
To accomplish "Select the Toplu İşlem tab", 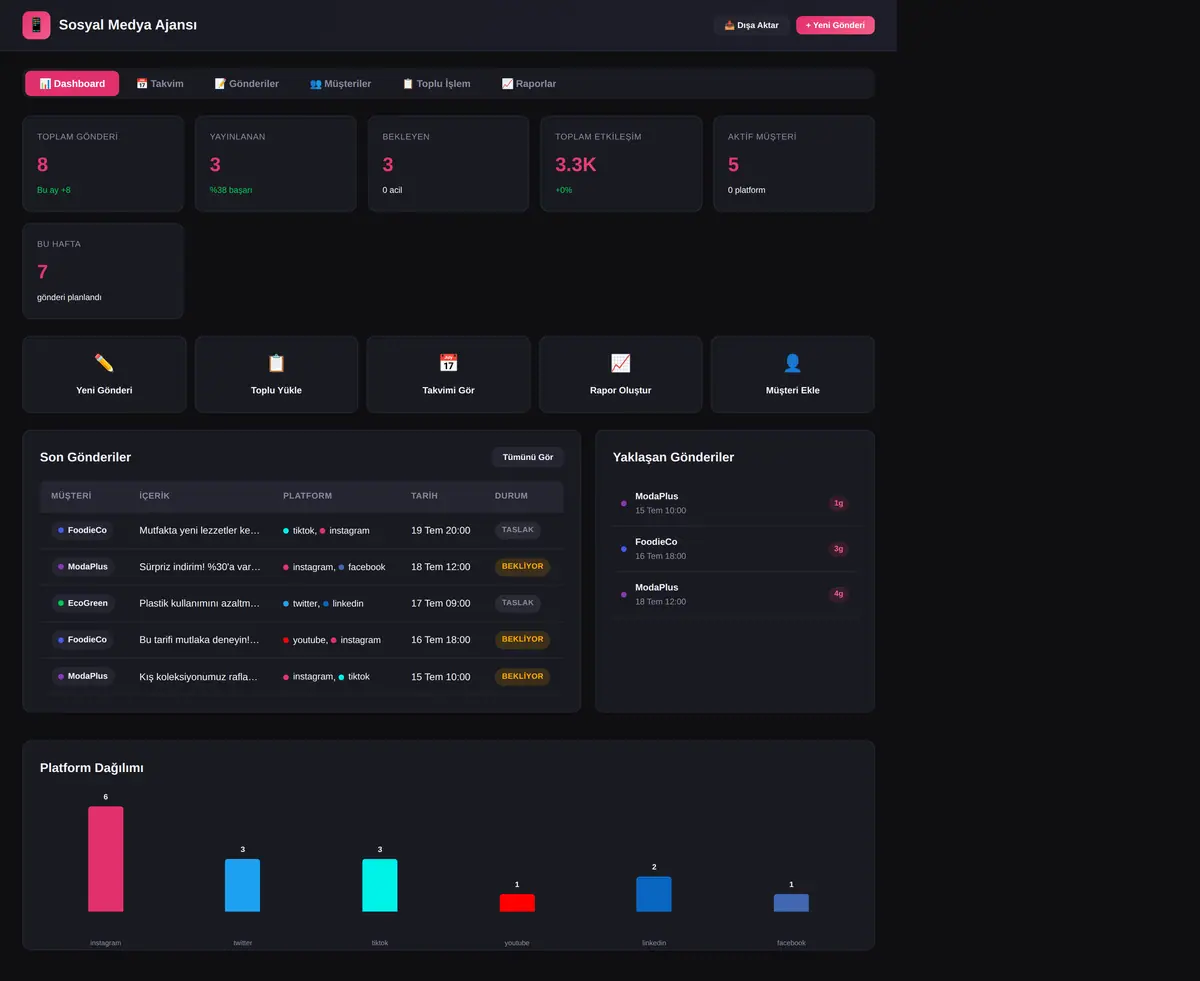I will coord(436,84).
